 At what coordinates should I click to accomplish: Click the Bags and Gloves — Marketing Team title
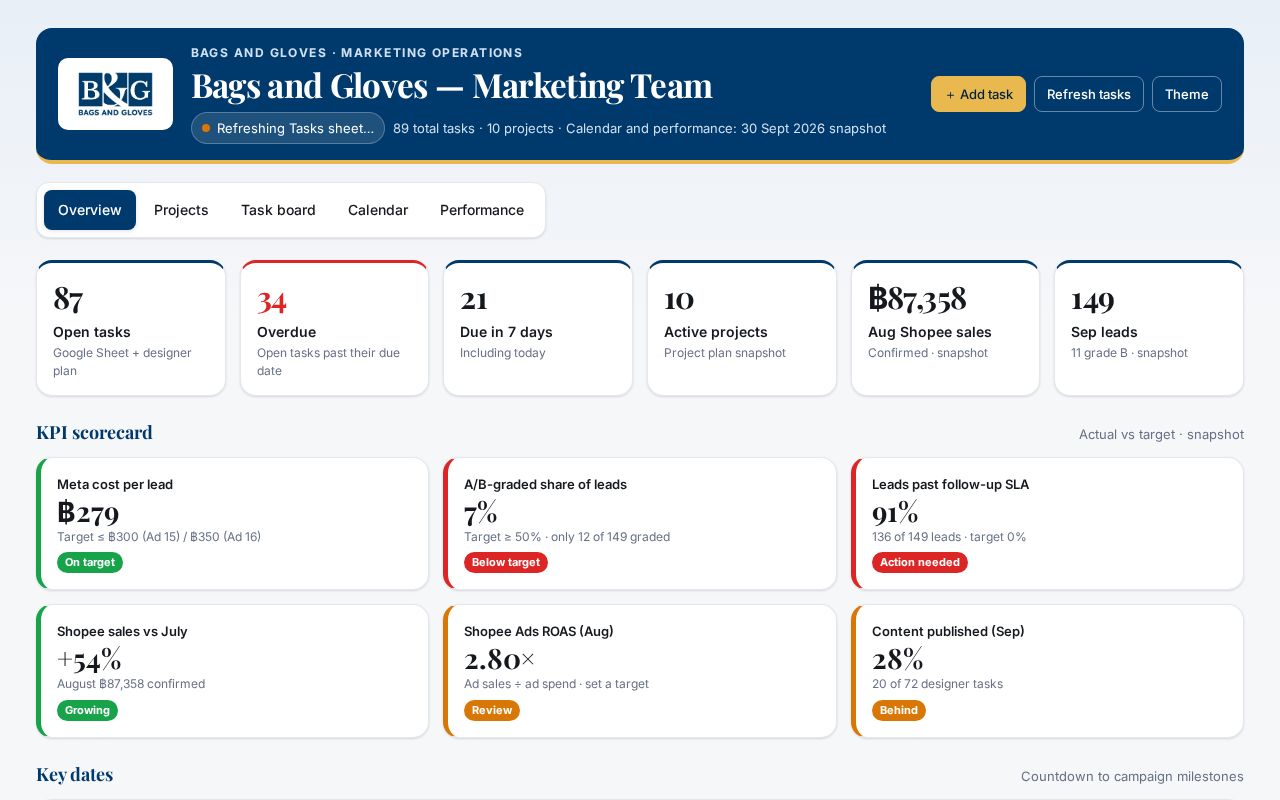click(452, 86)
